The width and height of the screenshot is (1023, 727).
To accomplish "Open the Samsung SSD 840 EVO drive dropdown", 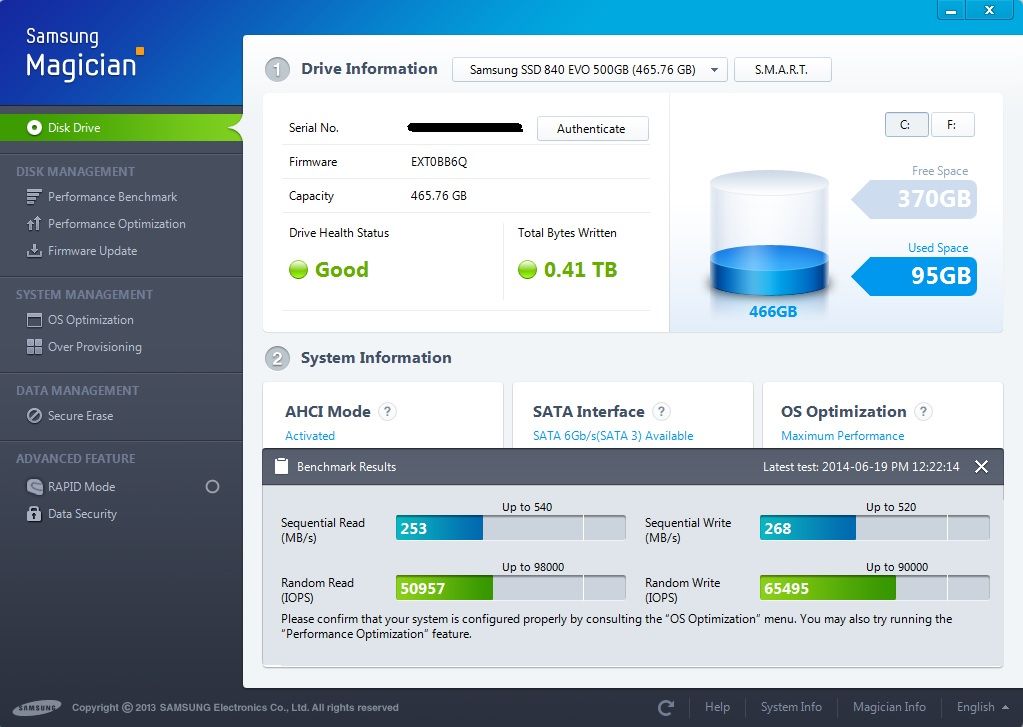I will pyautogui.click(x=589, y=70).
